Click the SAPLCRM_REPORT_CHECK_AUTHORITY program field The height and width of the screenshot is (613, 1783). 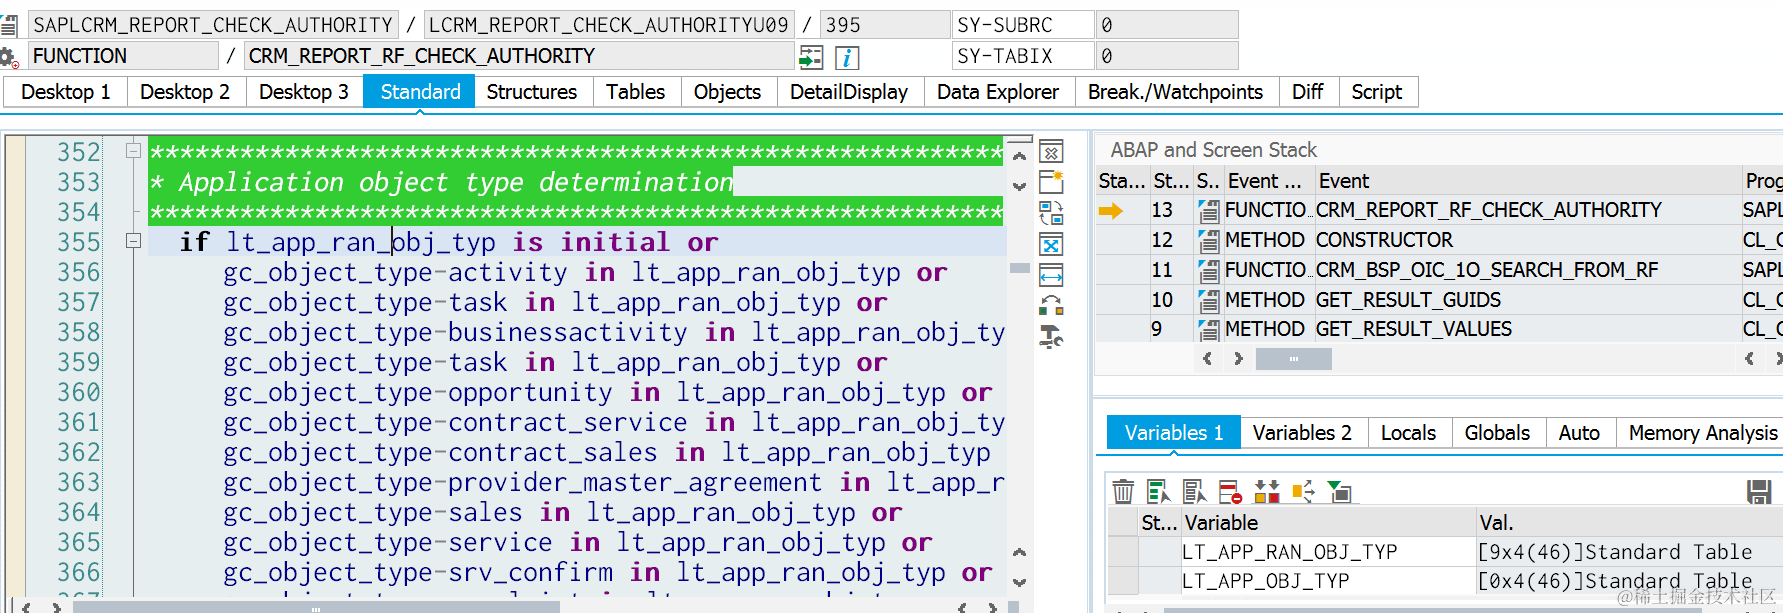(213, 25)
